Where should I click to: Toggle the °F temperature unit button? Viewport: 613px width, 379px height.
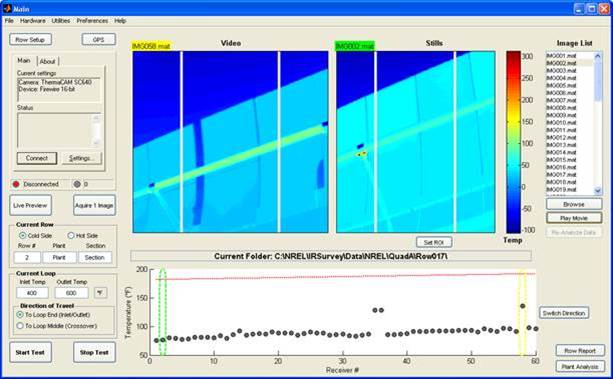(x=100, y=293)
